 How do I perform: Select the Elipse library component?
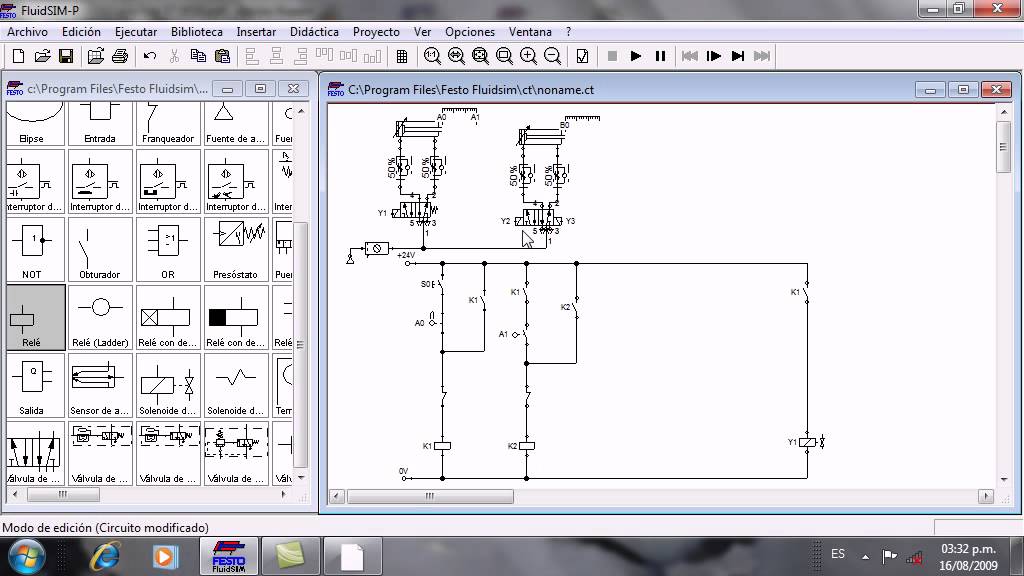tap(36, 124)
